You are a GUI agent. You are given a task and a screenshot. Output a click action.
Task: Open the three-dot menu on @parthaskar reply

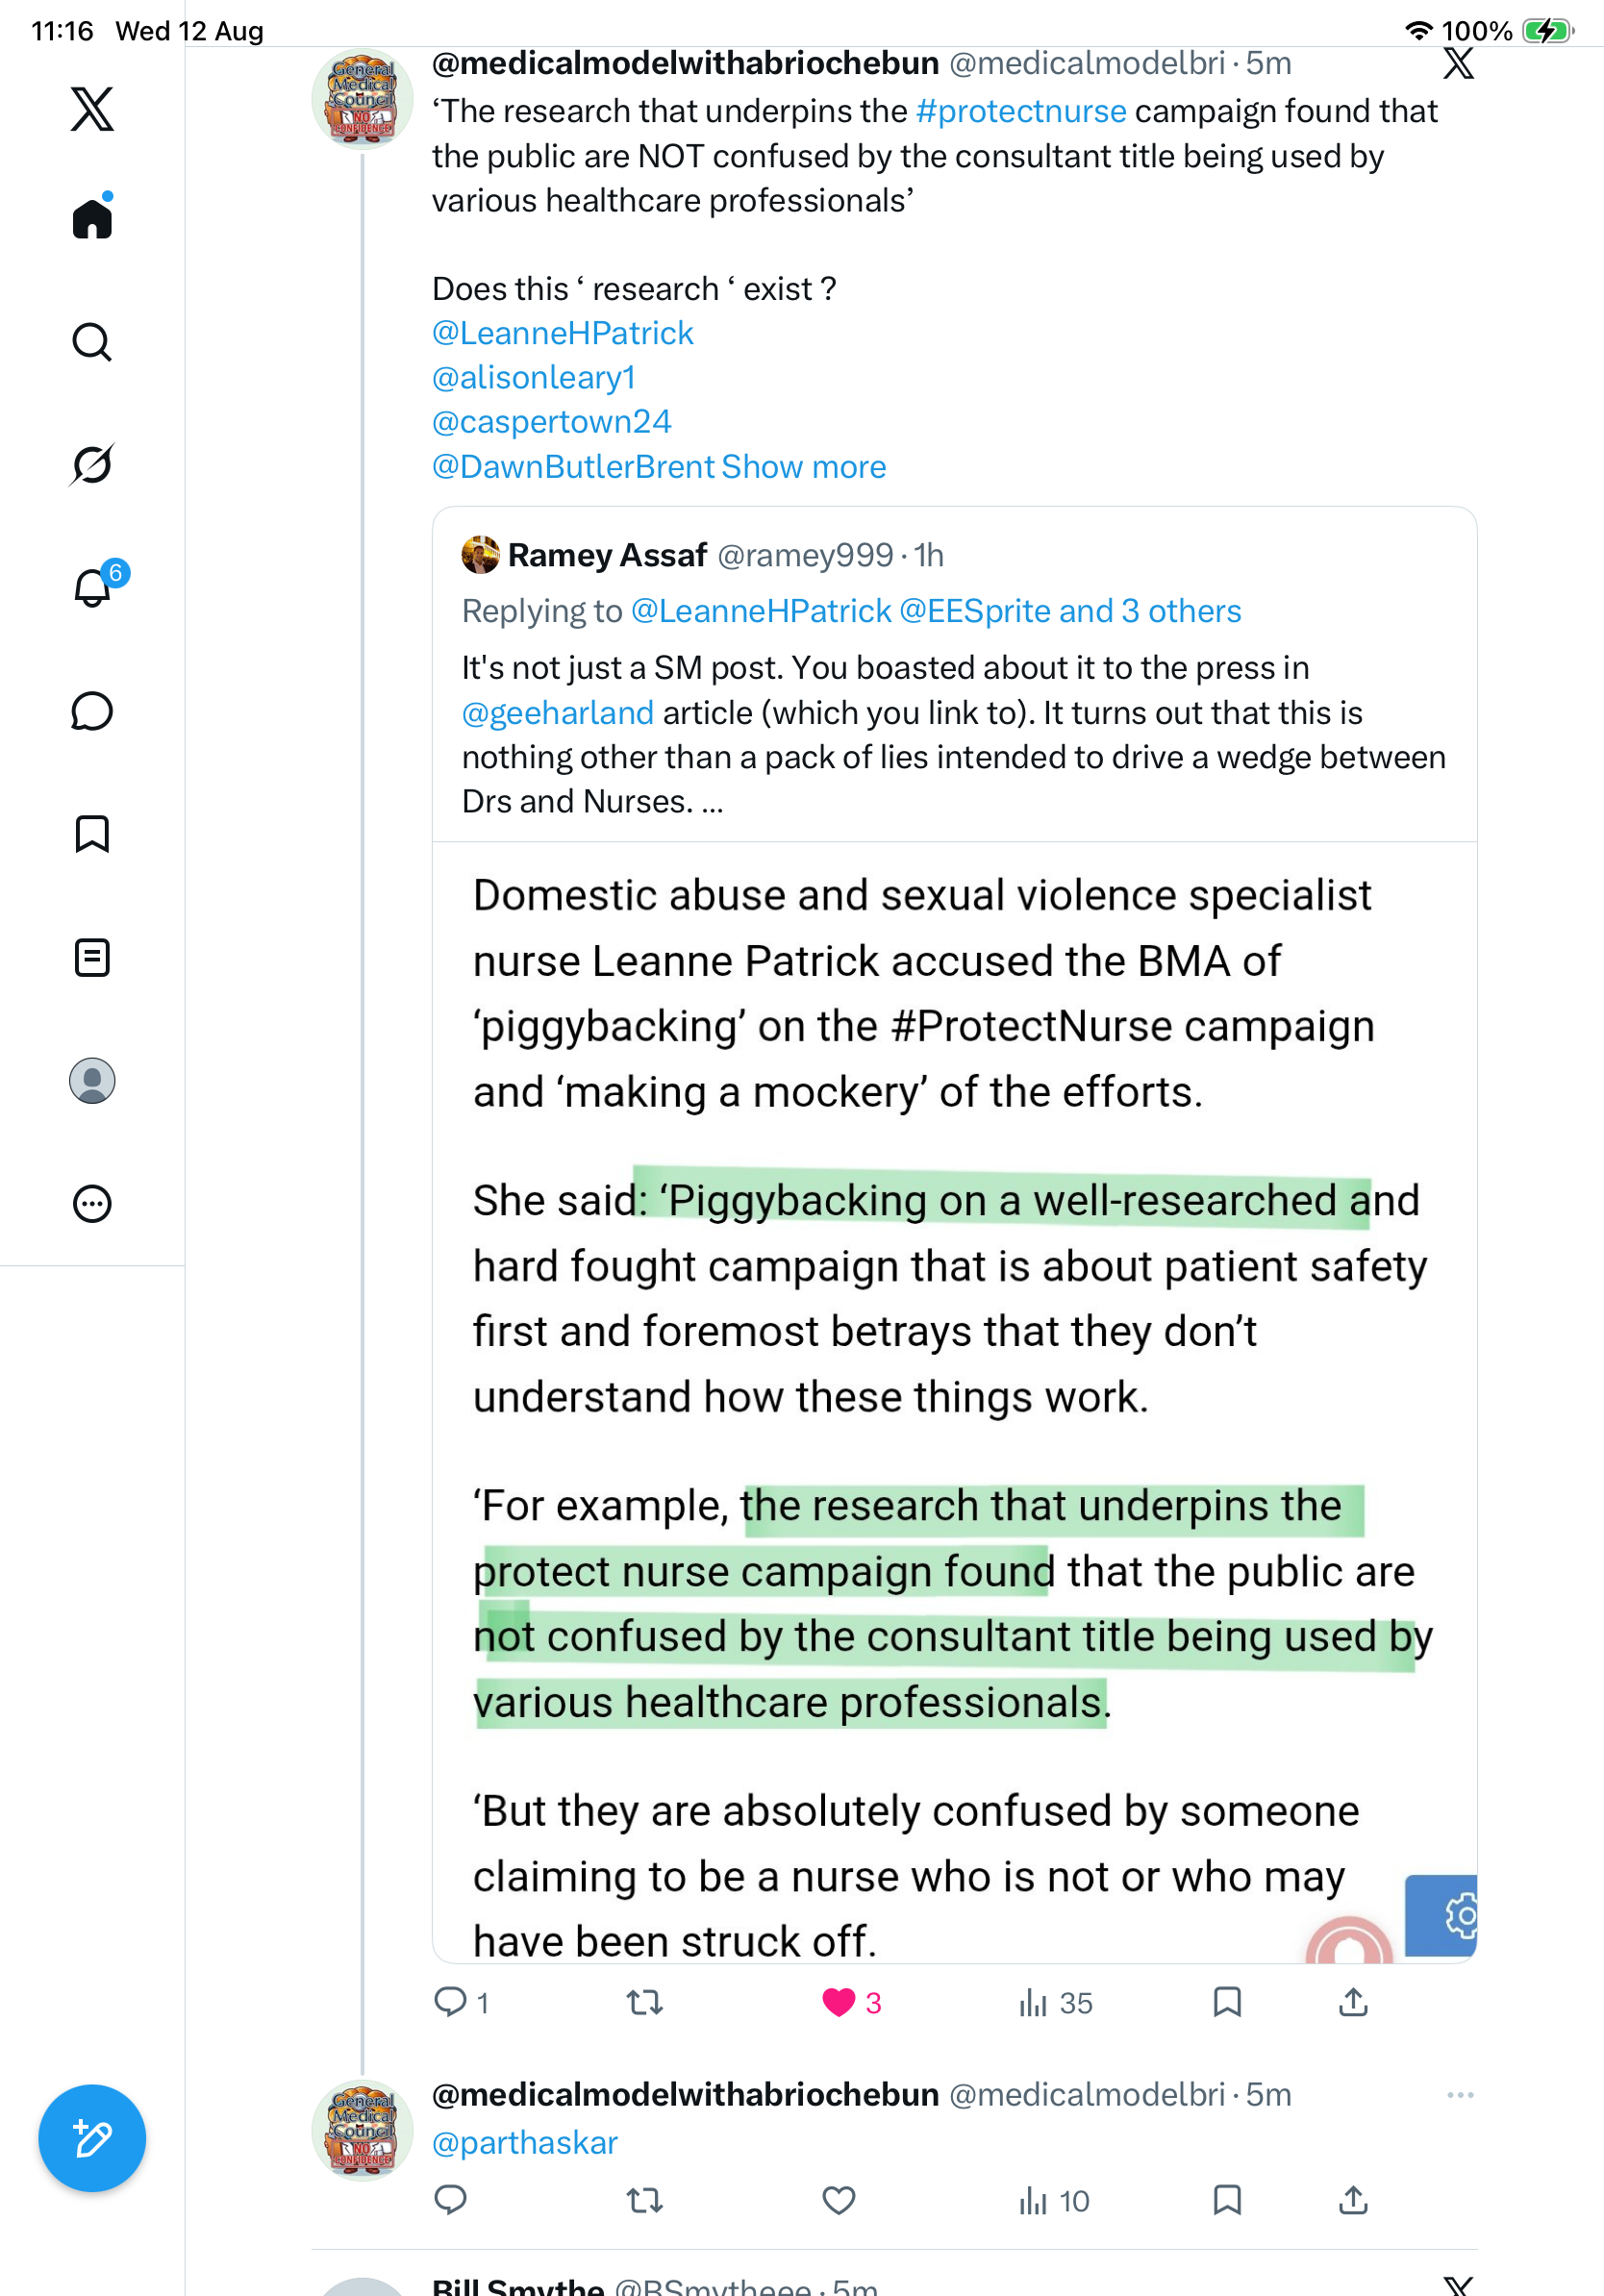(1460, 2094)
